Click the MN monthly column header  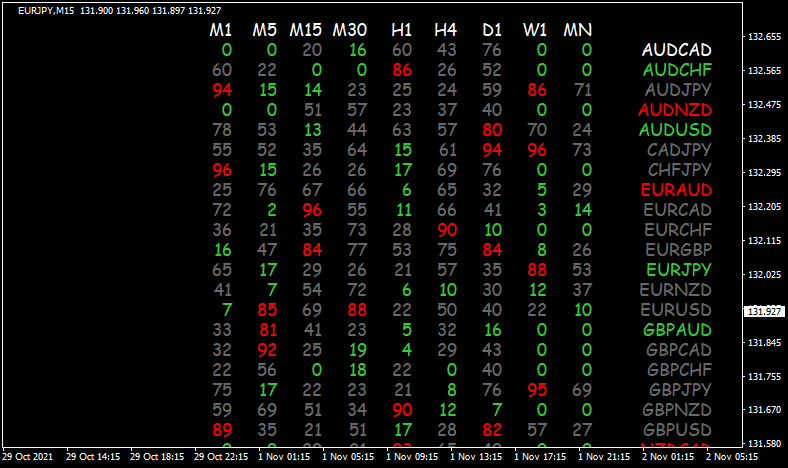[578, 30]
